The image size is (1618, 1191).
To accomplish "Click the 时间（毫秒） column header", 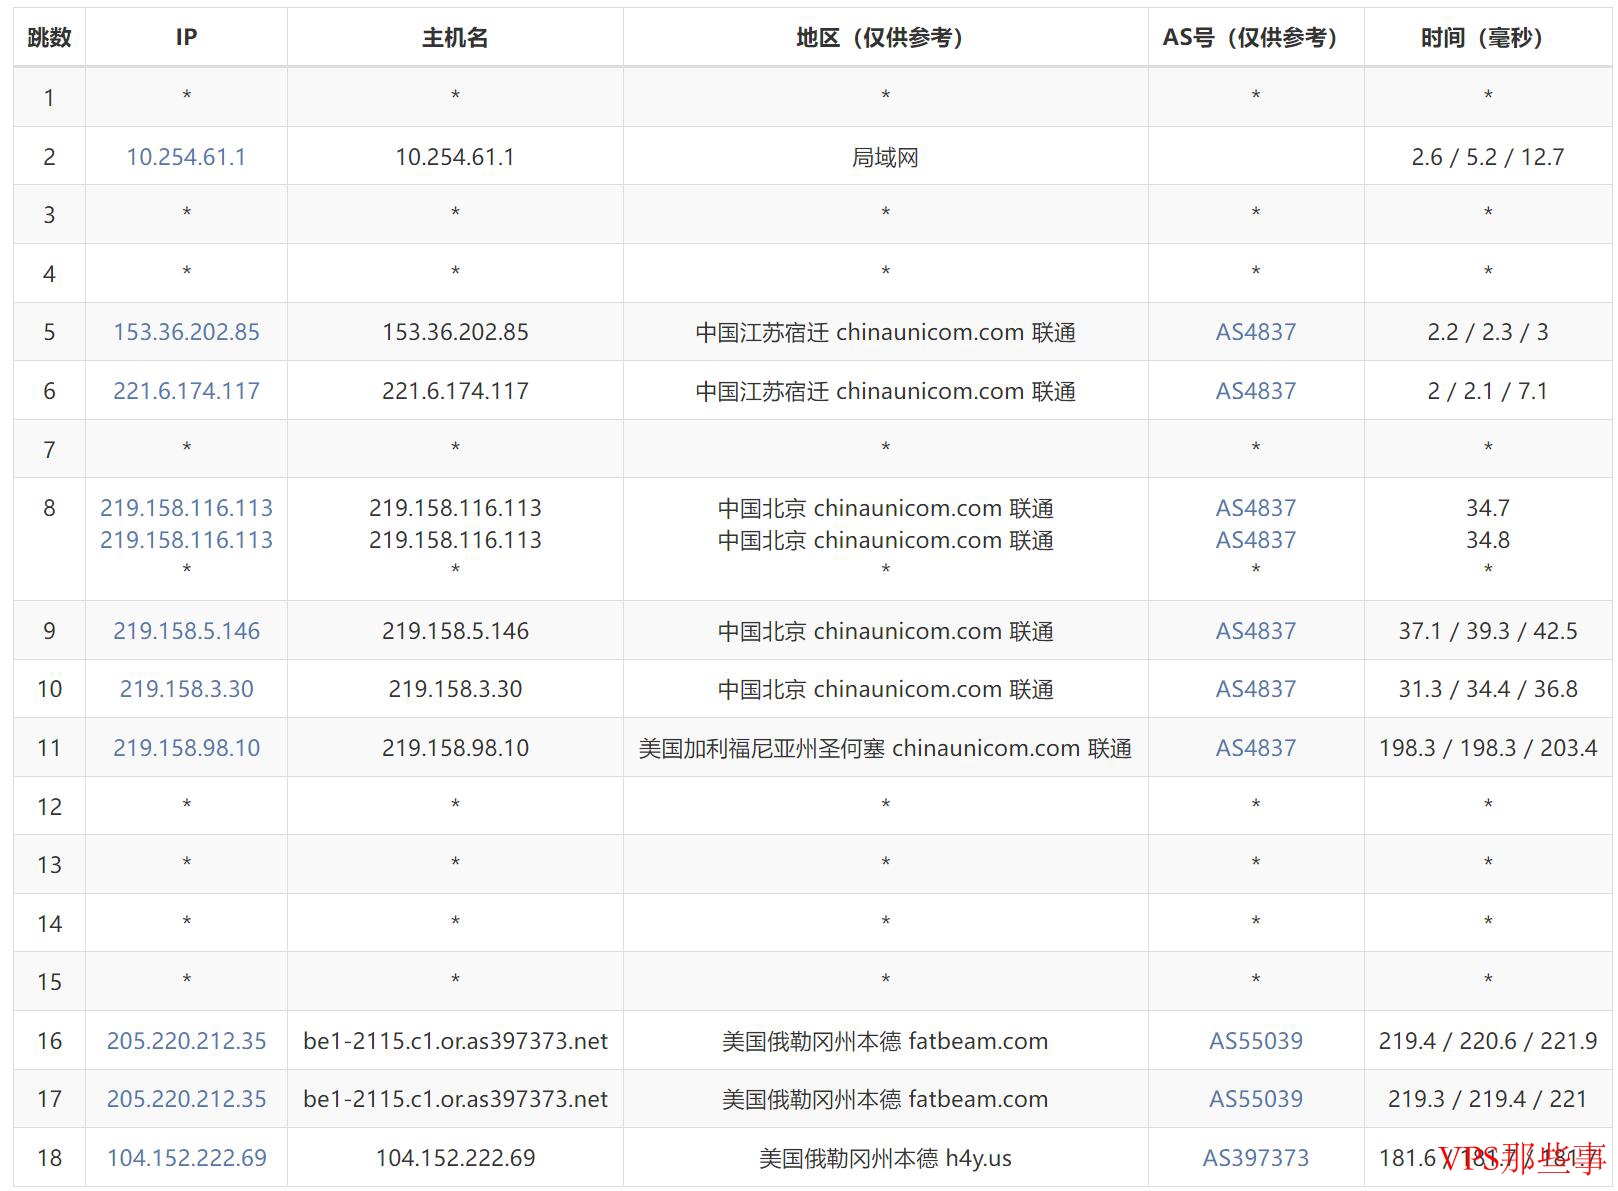I will coord(1487,38).
